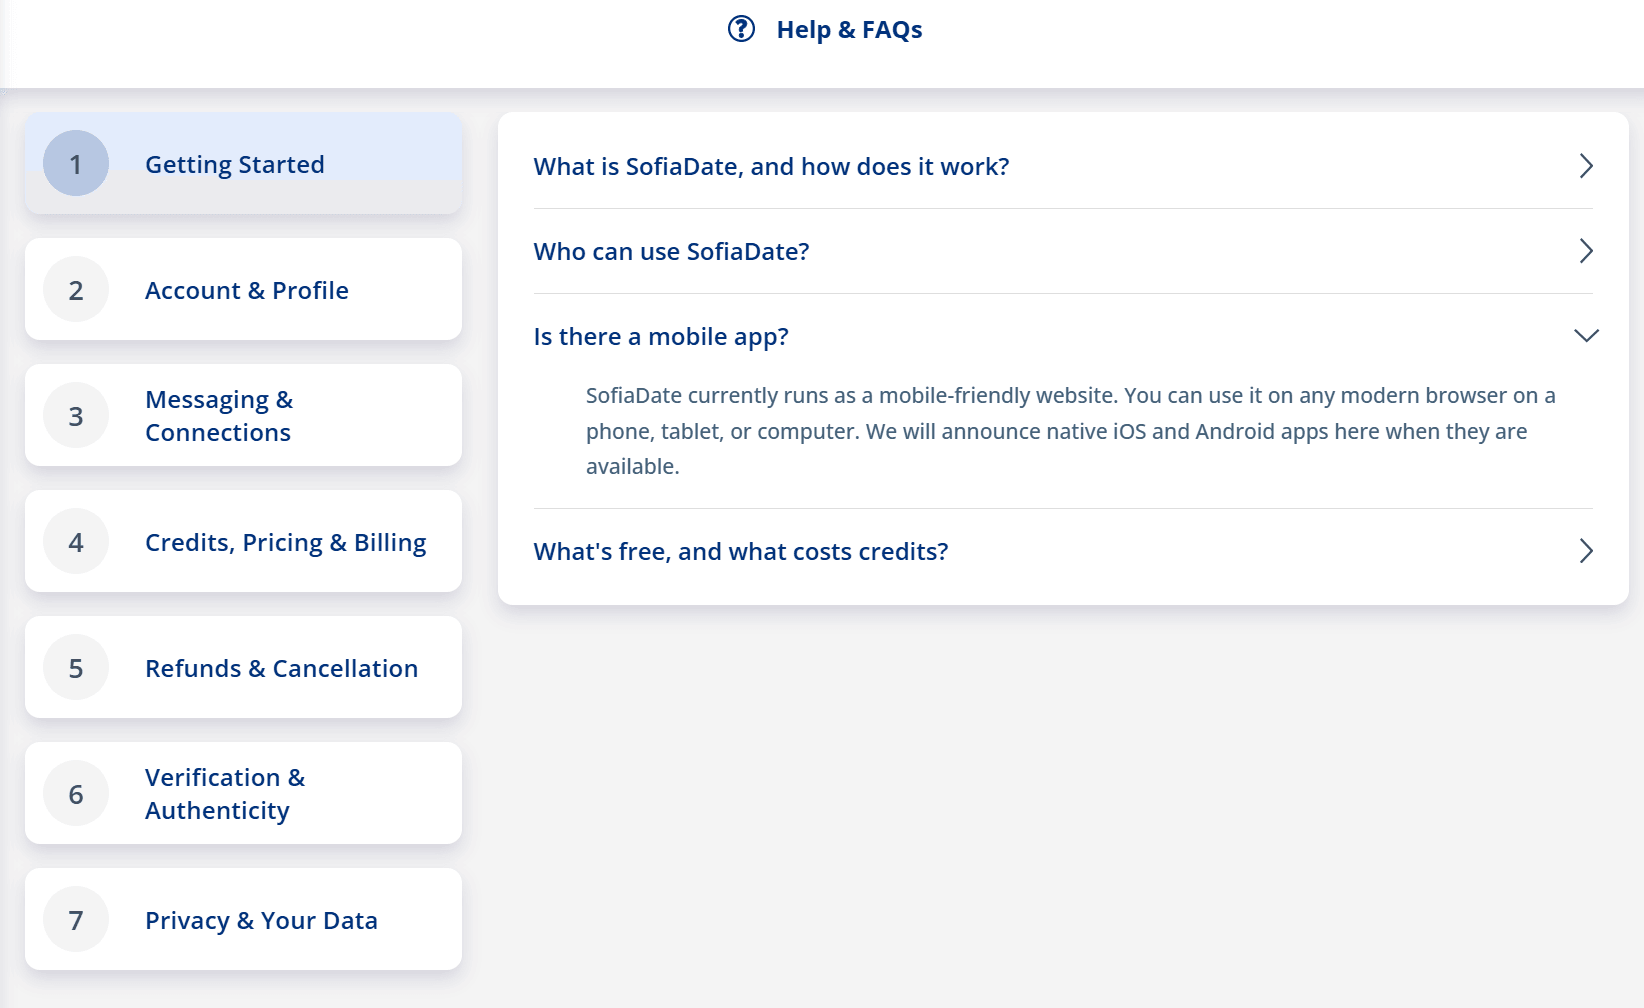1644x1008 pixels.
Task: Expand chevron for free vs credits question
Action: tap(1586, 551)
